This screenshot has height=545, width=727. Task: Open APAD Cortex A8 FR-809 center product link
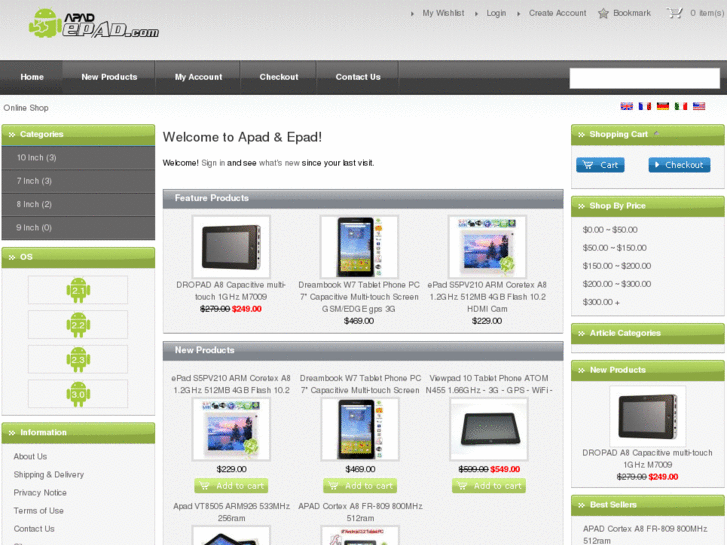360,512
